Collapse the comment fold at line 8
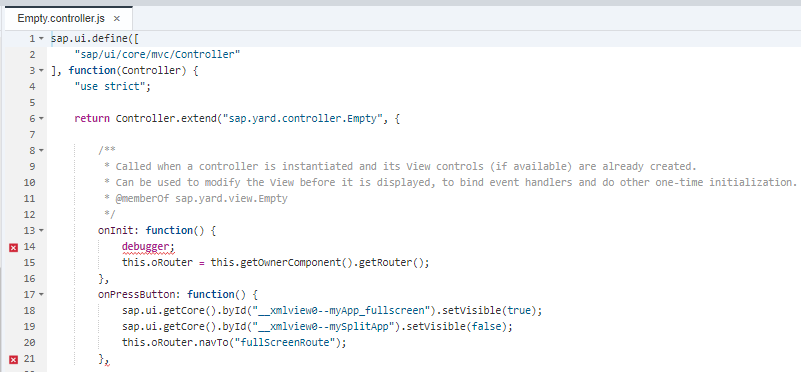 tap(41, 150)
